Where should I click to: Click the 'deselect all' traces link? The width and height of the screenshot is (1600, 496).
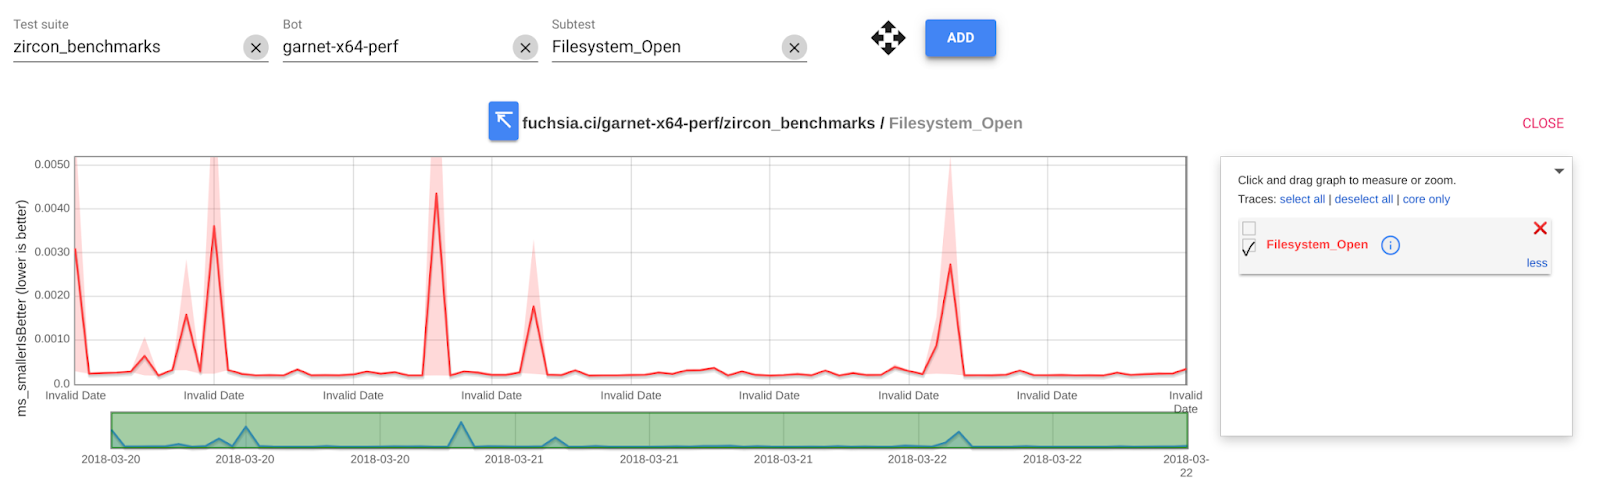point(1363,199)
